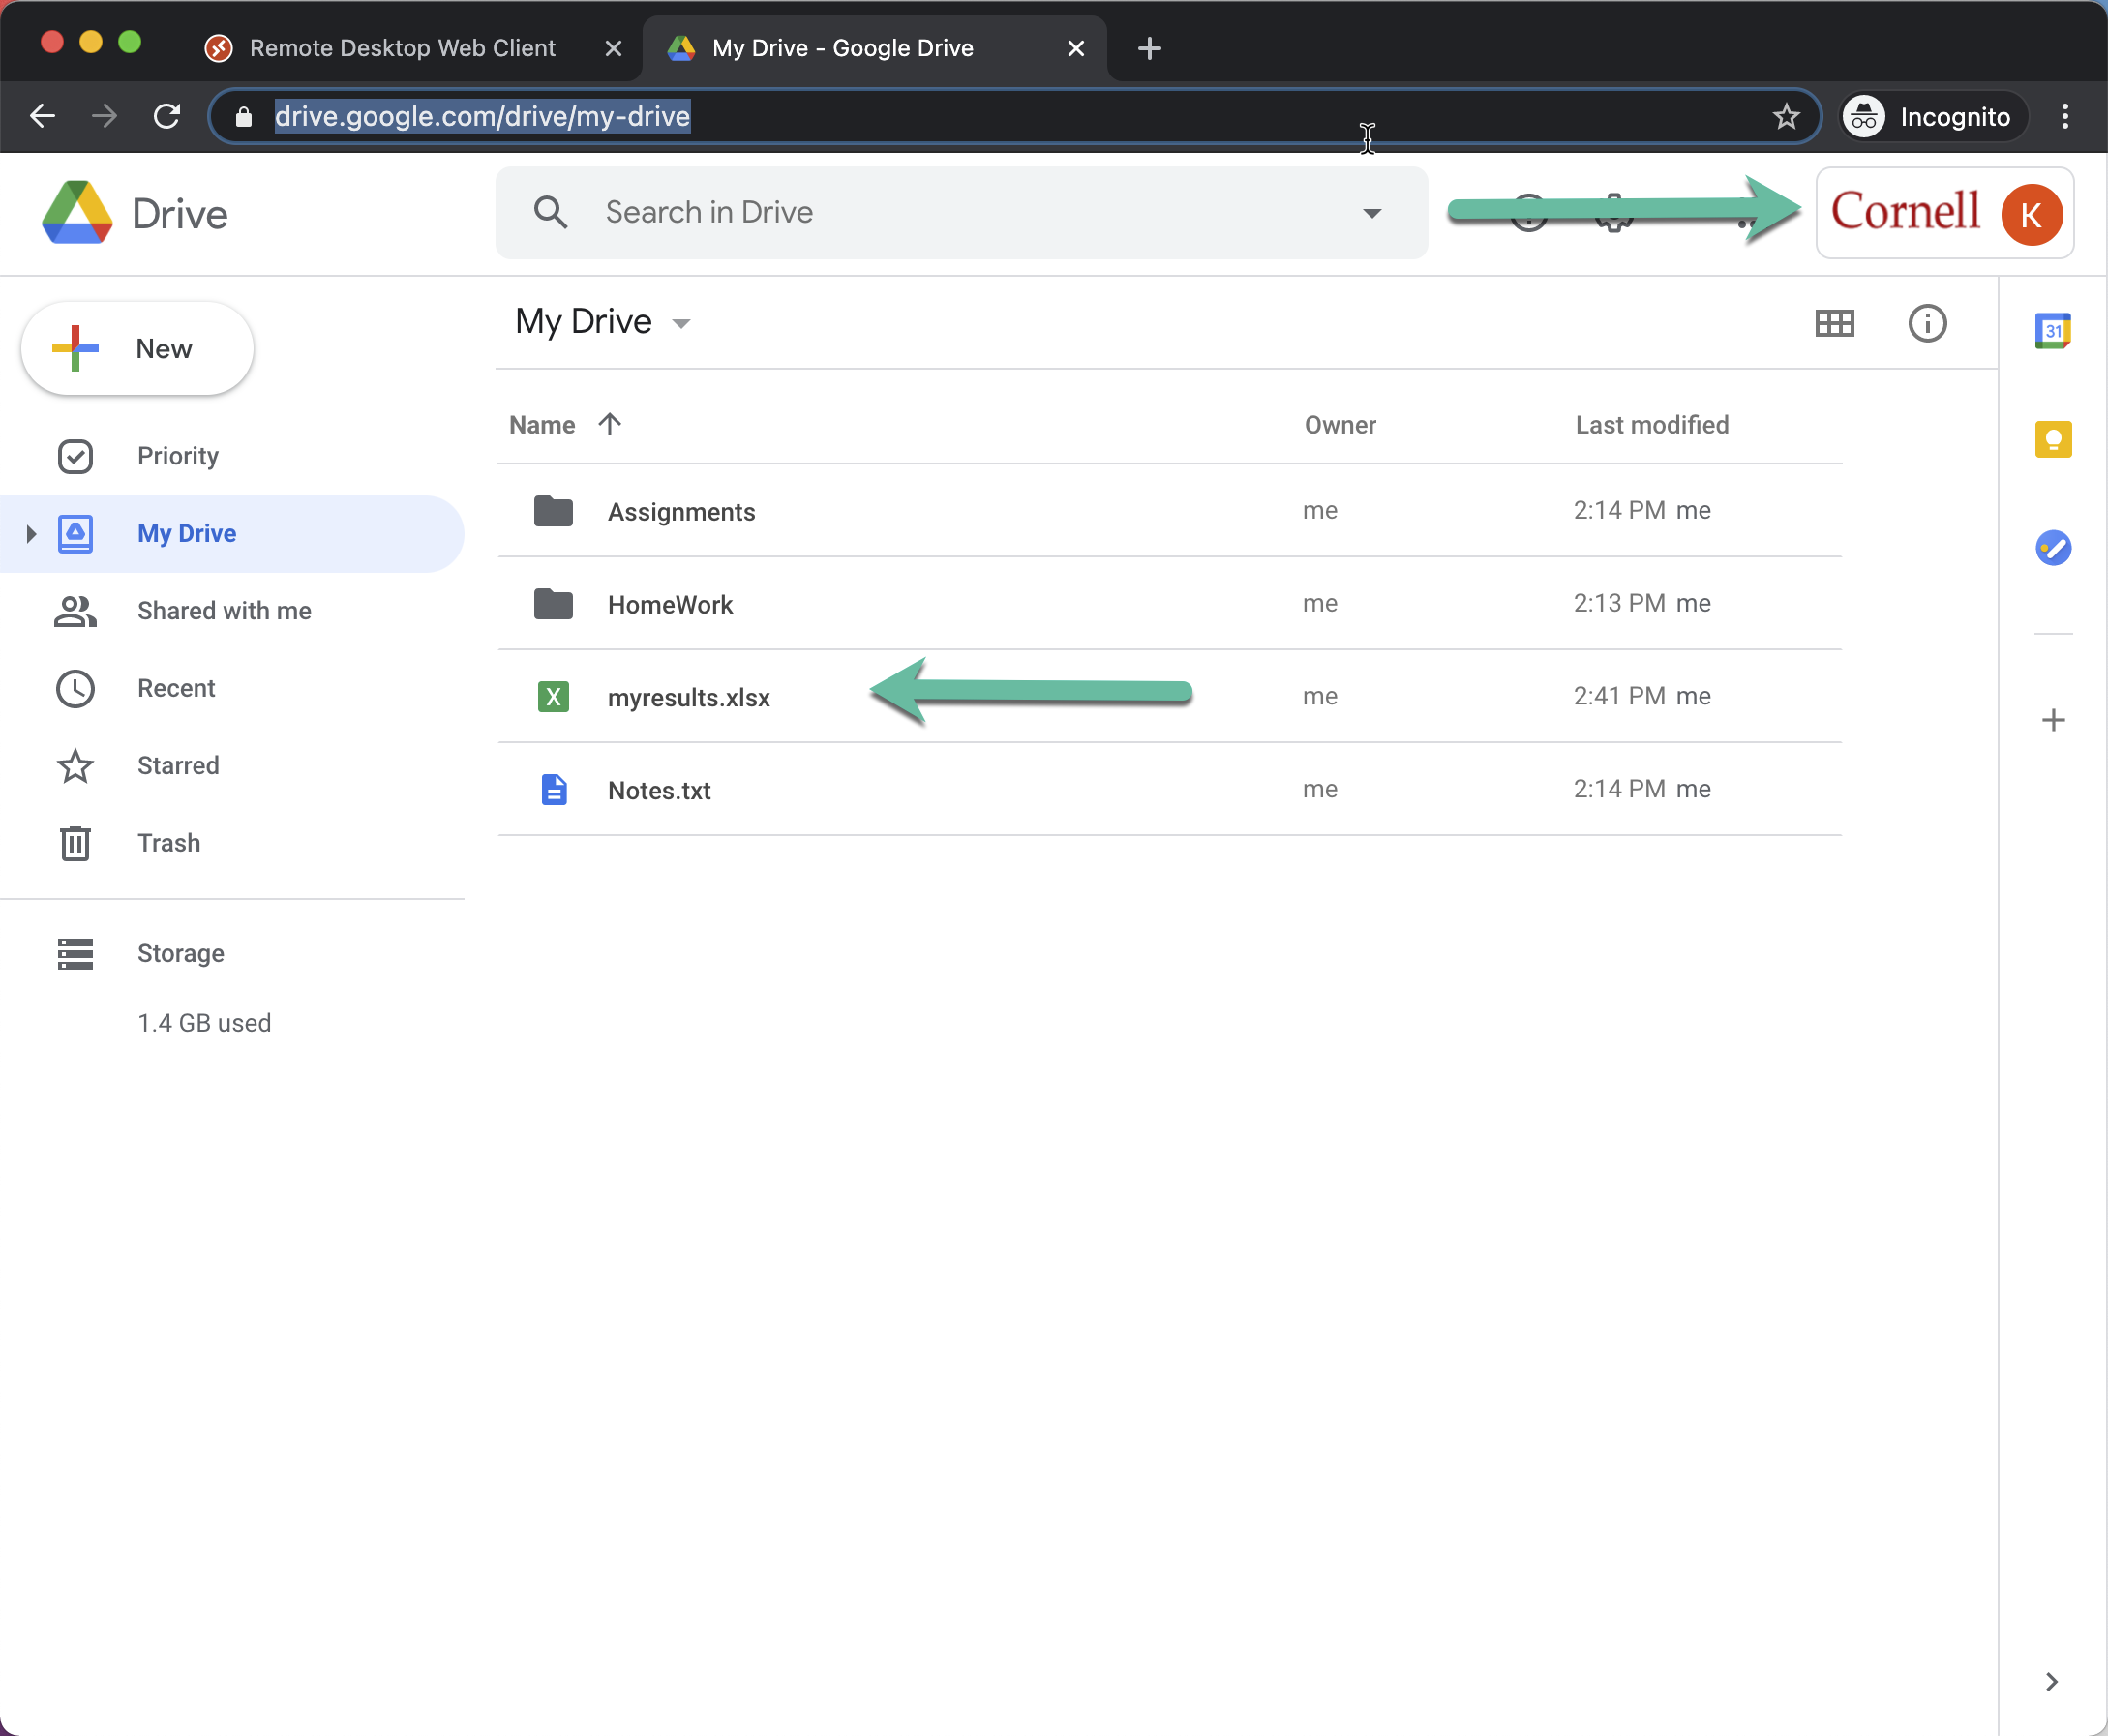Screen dimensions: 2108x1736
Task: Click the New button
Action: (138, 349)
